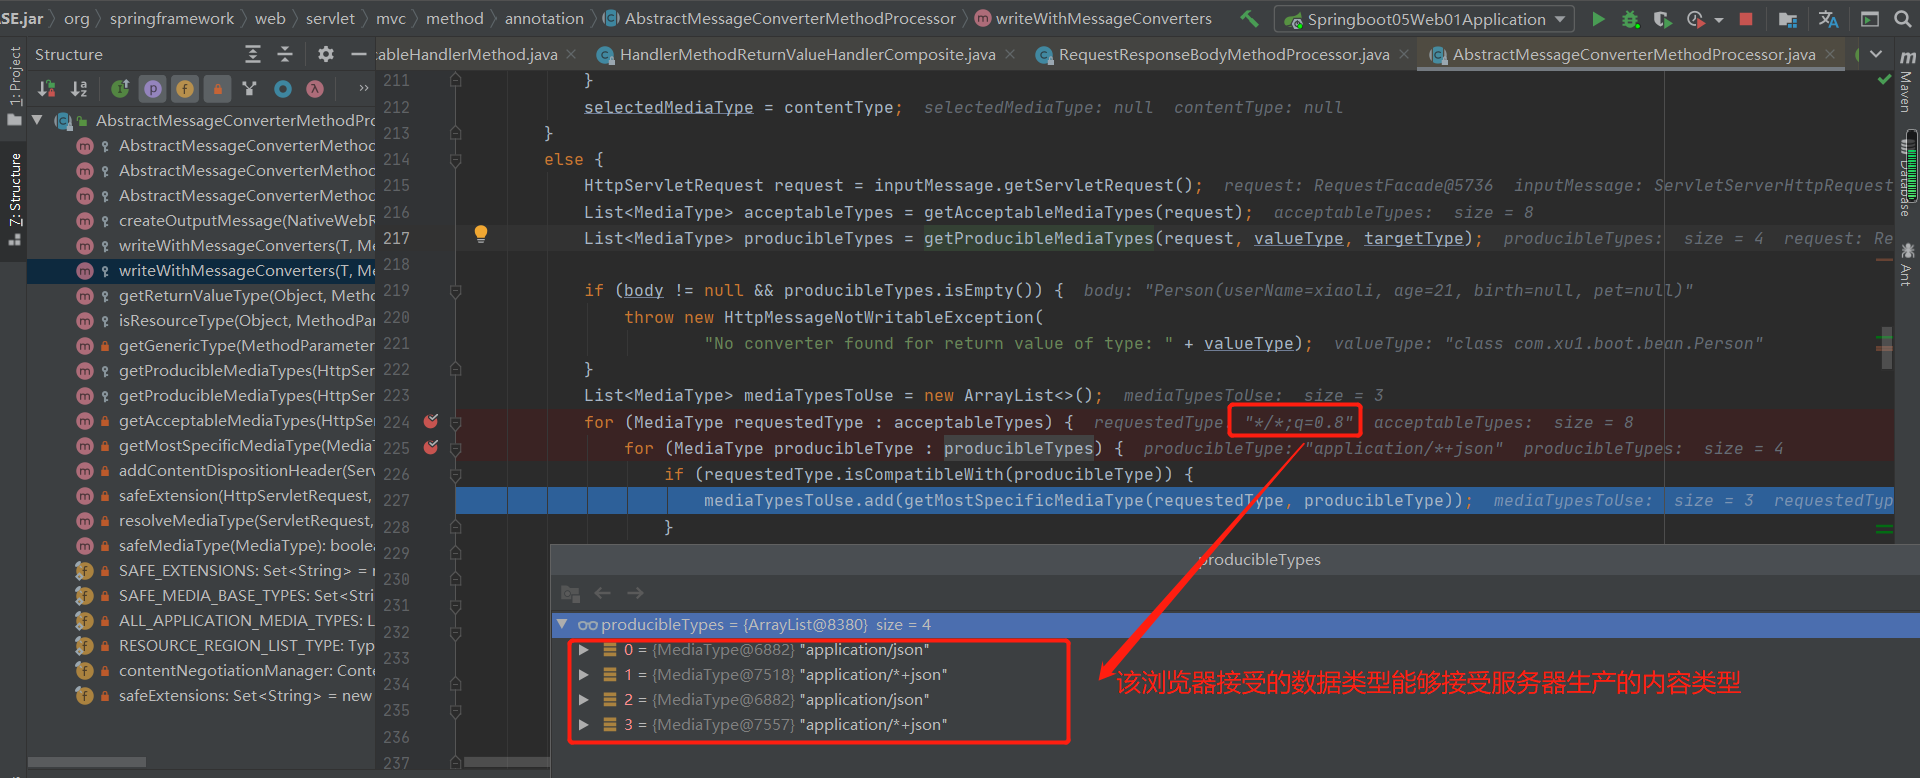Viewport: 1920px width, 778px height.
Task: Show hidden editor tabs chevron
Action: point(1876,54)
